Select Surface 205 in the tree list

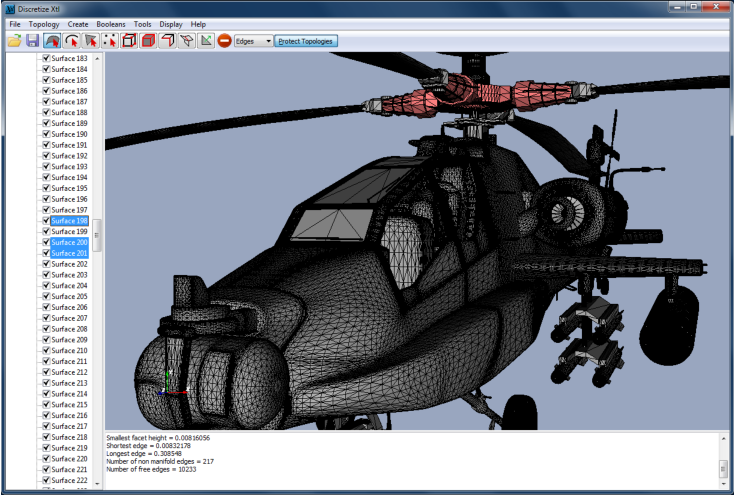[69, 297]
